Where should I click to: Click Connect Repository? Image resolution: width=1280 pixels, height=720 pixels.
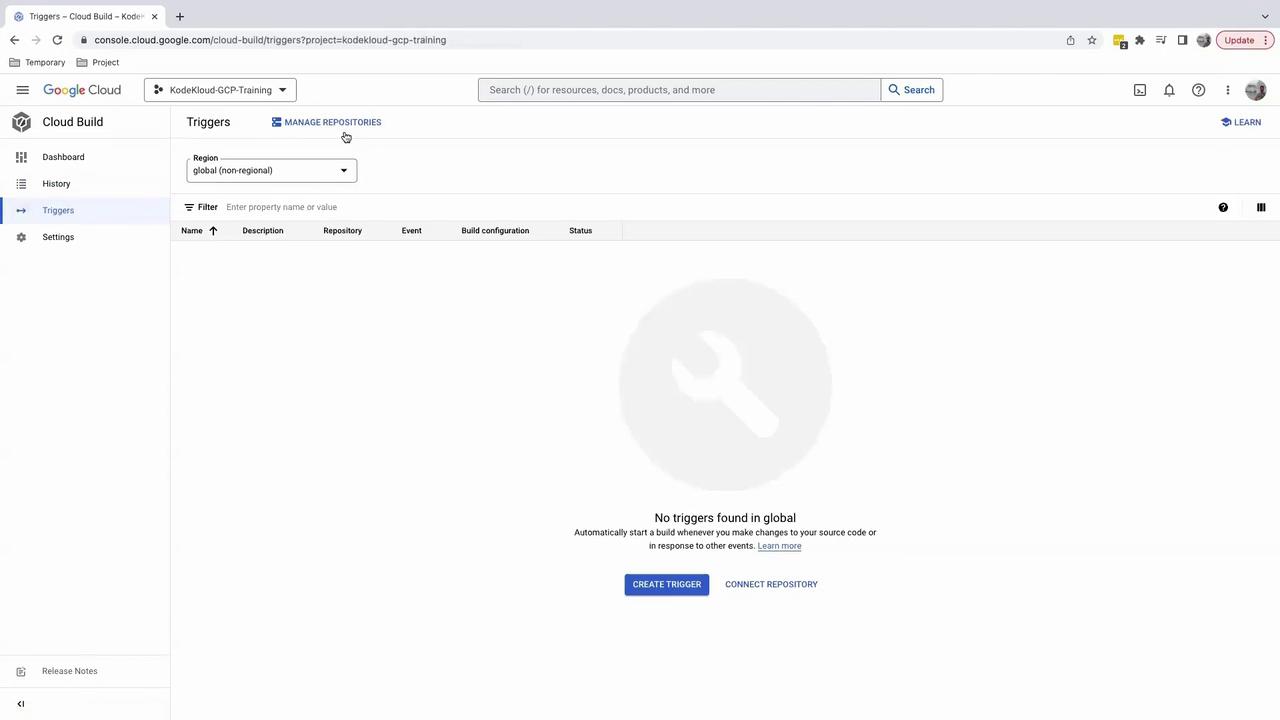[x=771, y=584]
